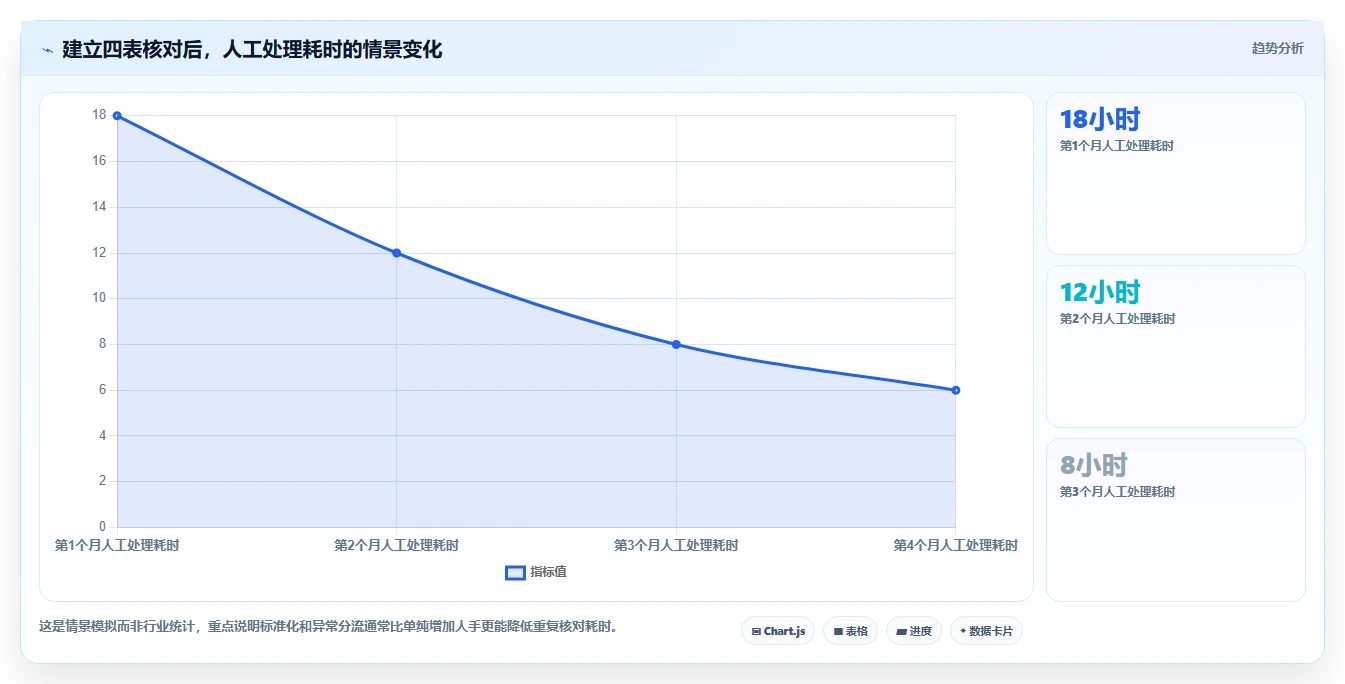Viewport: 1345px width, 684px height.
Task: Select the 表格 tag chip
Action: click(850, 631)
